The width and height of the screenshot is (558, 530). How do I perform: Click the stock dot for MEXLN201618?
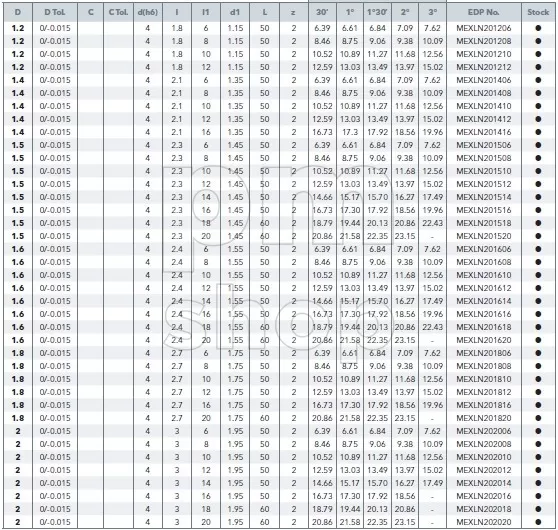pyautogui.click(x=538, y=327)
